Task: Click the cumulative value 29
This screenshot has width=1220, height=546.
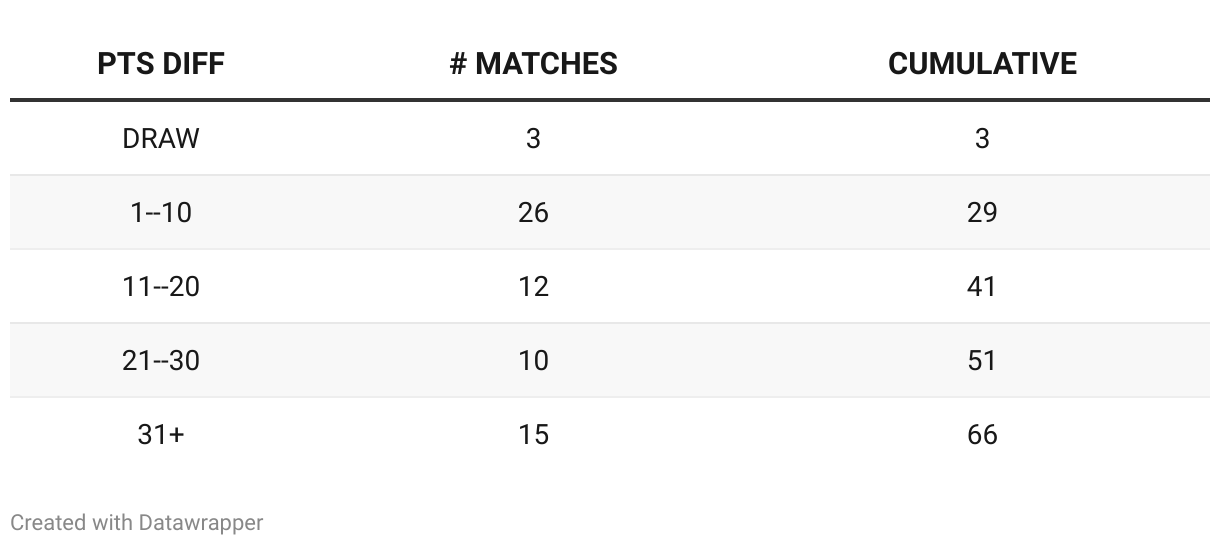Action: [x=982, y=212]
